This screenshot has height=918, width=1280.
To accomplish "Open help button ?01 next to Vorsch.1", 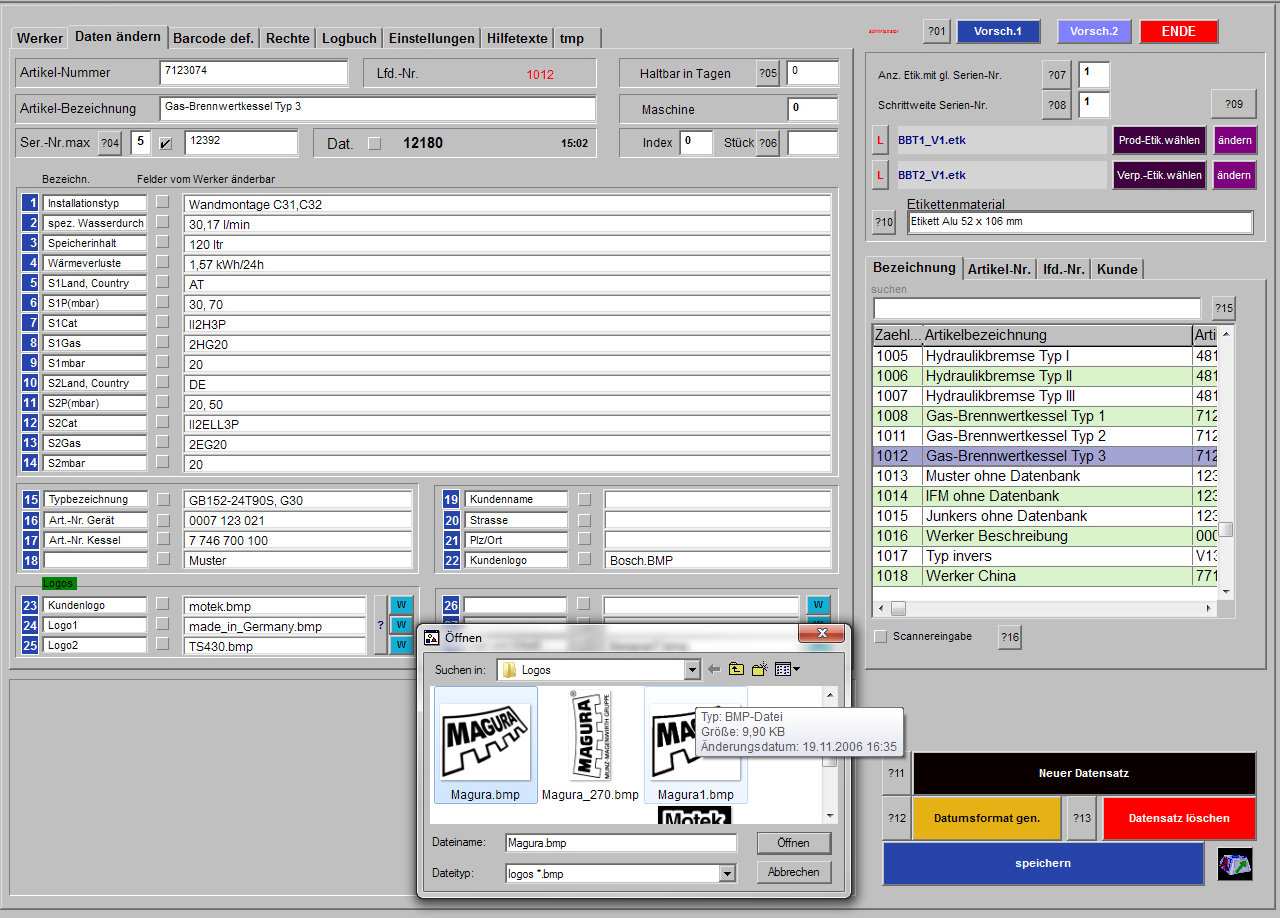I will (x=937, y=32).
